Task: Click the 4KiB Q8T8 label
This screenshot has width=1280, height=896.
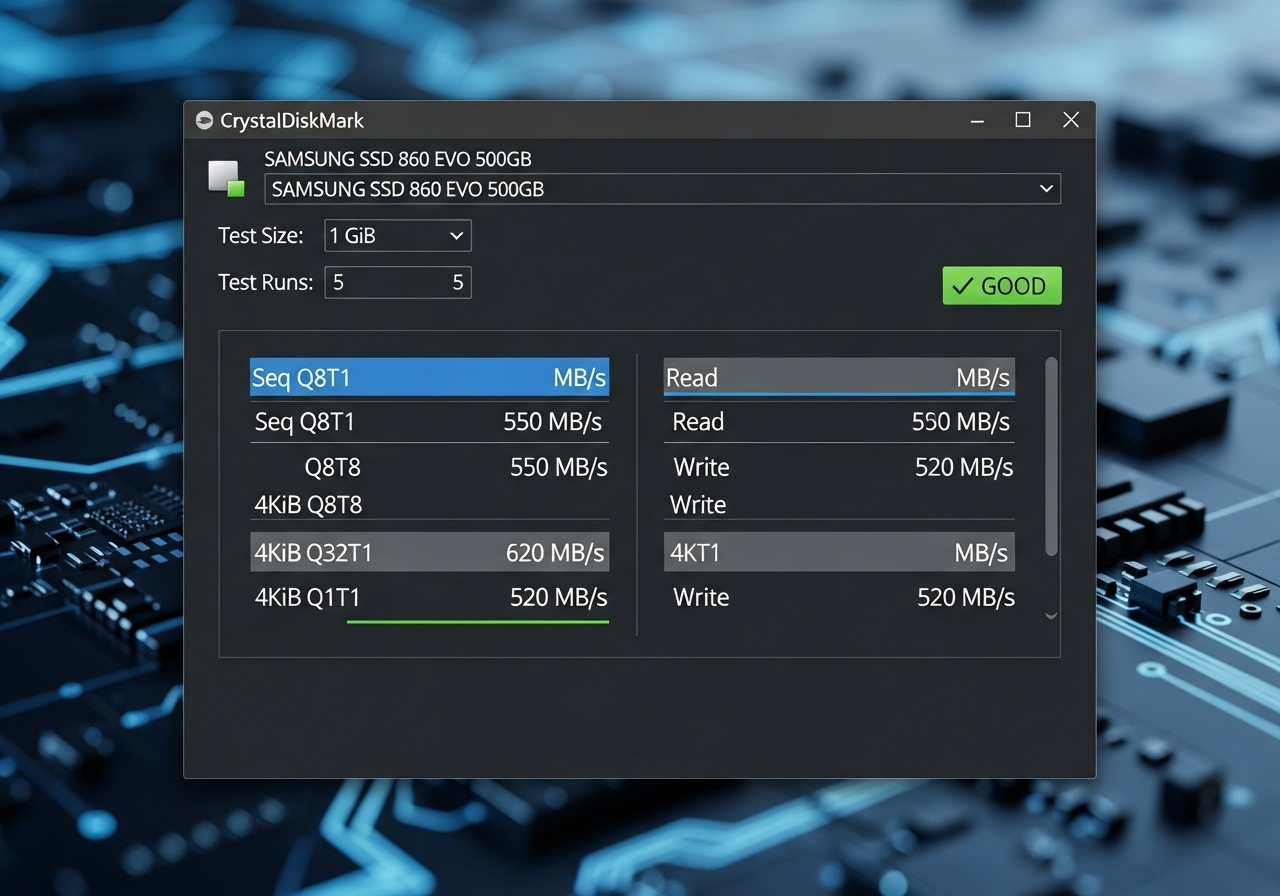Action: 308,505
